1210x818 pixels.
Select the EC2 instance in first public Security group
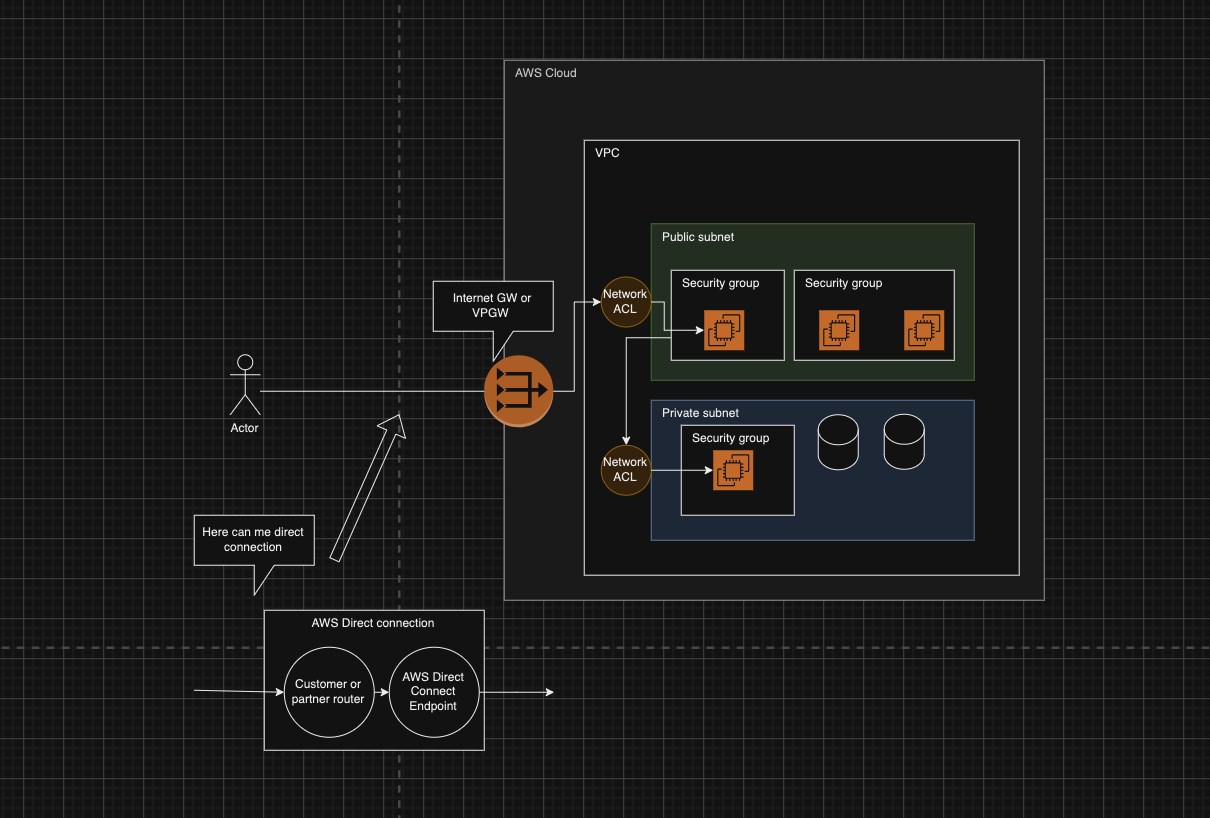pyautogui.click(x=724, y=330)
